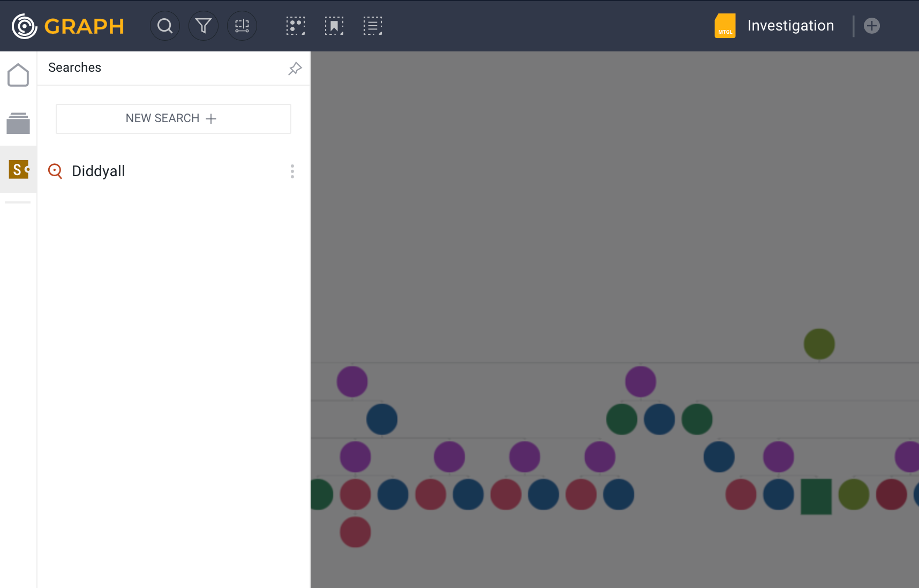Screen dimensions: 920x588
Task: Click the Searches panel title
Action: [75, 67]
